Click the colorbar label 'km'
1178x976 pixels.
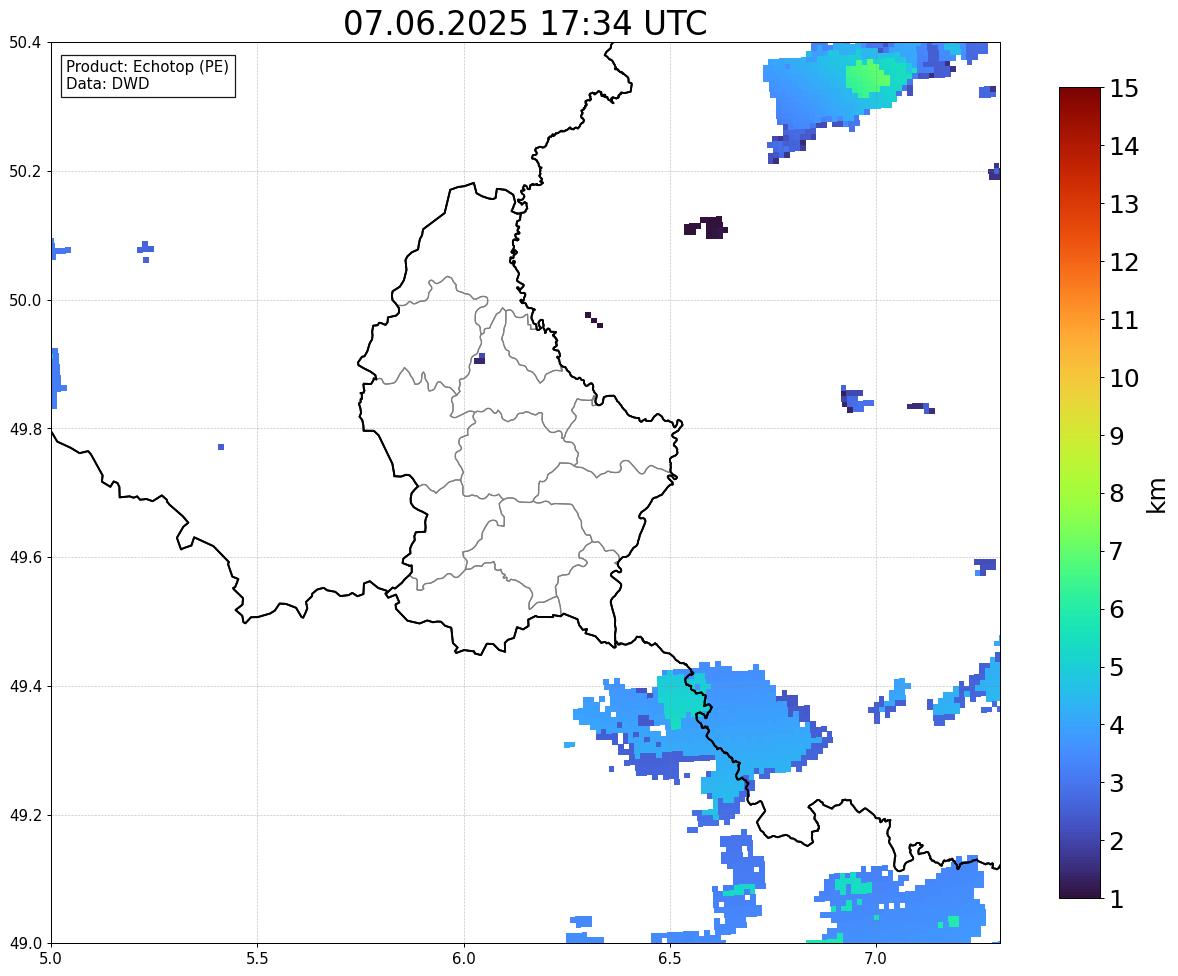tap(1156, 495)
